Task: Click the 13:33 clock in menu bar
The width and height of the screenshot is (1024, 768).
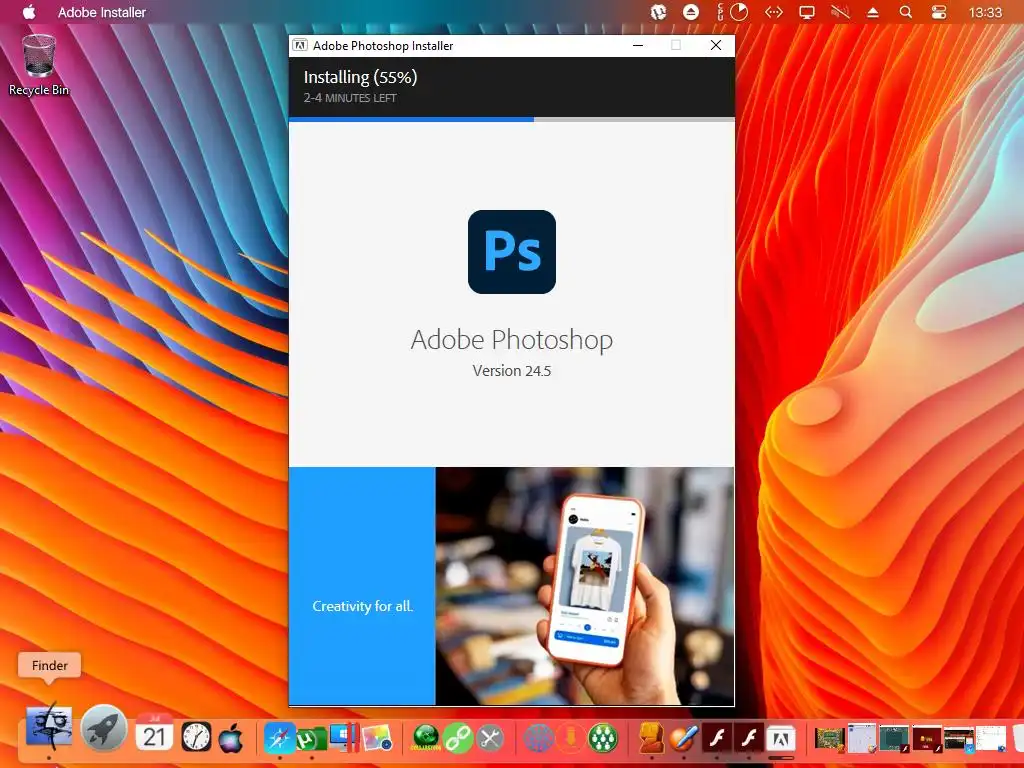Action: [x=985, y=12]
